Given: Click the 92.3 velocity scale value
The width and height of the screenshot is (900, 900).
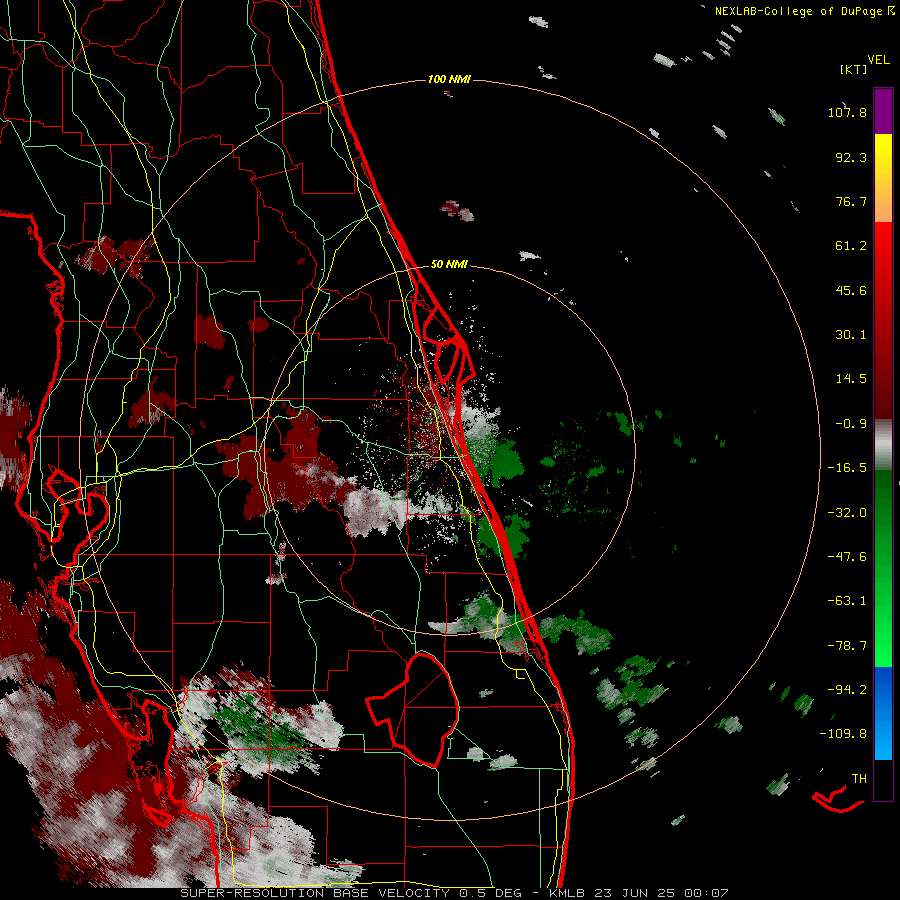Looking at the screenshot, I should [x=851, y=157].
